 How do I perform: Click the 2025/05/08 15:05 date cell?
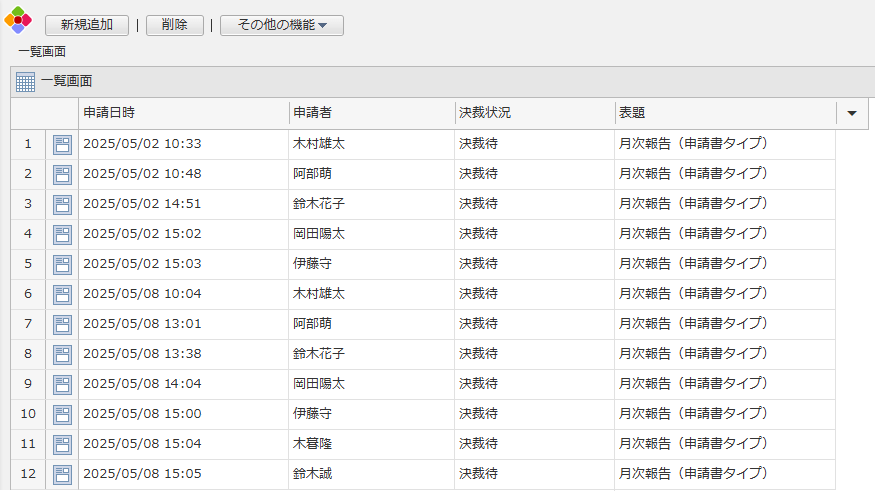coord(142,473)
